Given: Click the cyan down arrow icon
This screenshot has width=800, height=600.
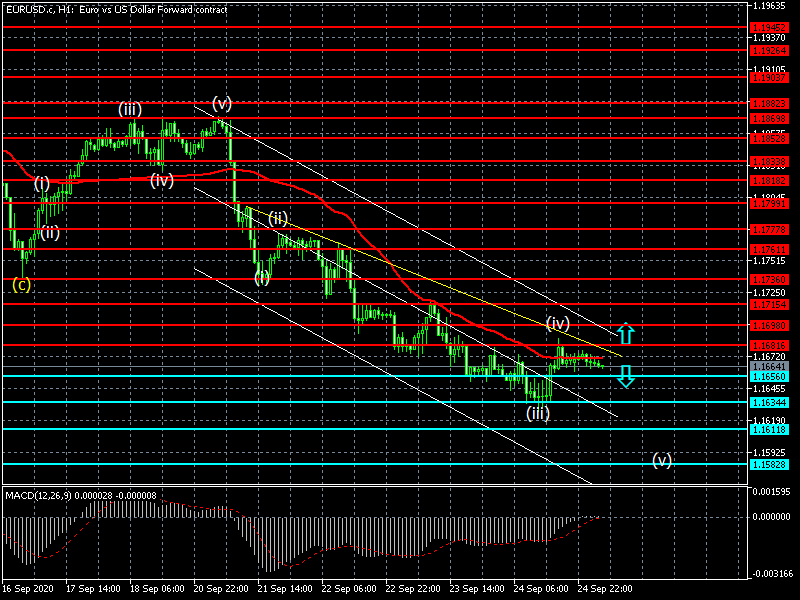Looking at the screenshot, I should click(x=626, y=377).
